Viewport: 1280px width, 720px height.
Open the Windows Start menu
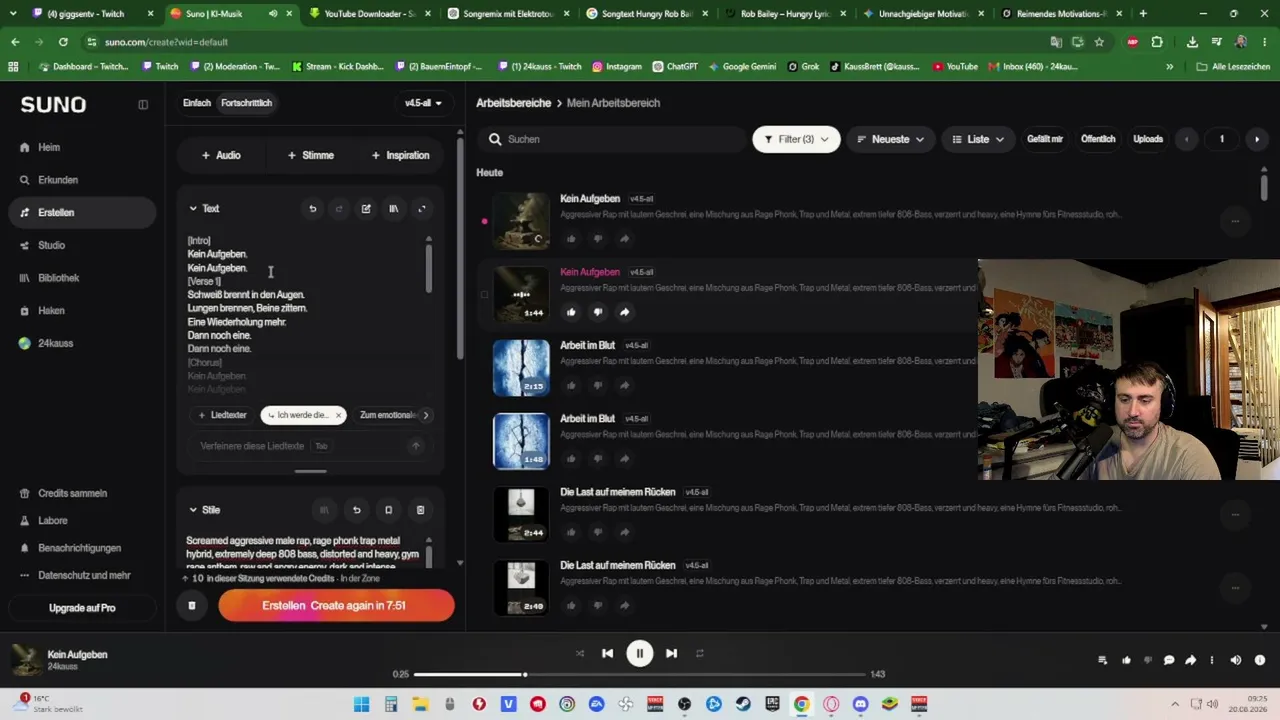click(x=362, y=704)
